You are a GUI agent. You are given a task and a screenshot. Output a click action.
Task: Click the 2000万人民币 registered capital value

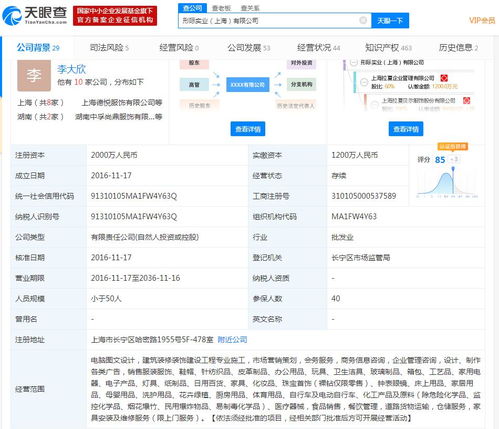(x=114, y=155)
